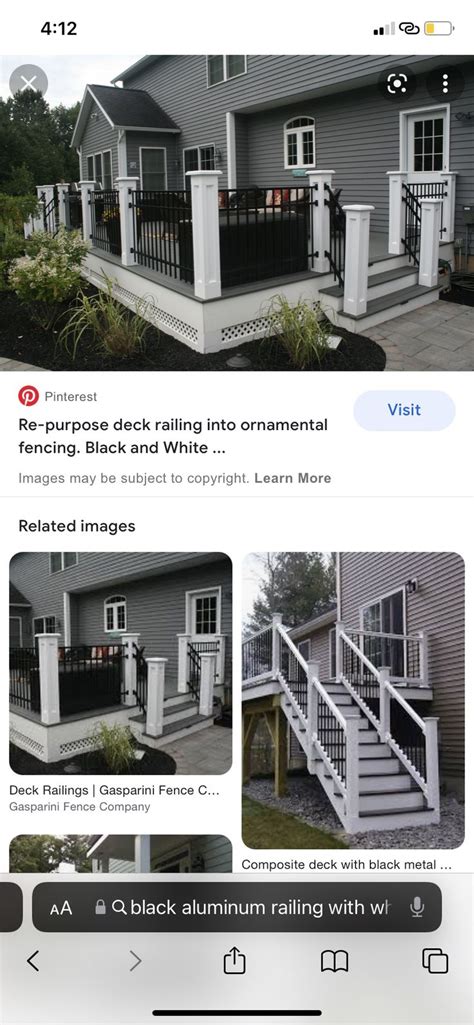The width and height of the screenshot is (474, 1025).
Task: Tap the main gray house deck image
Action: [x=237, y=212]
